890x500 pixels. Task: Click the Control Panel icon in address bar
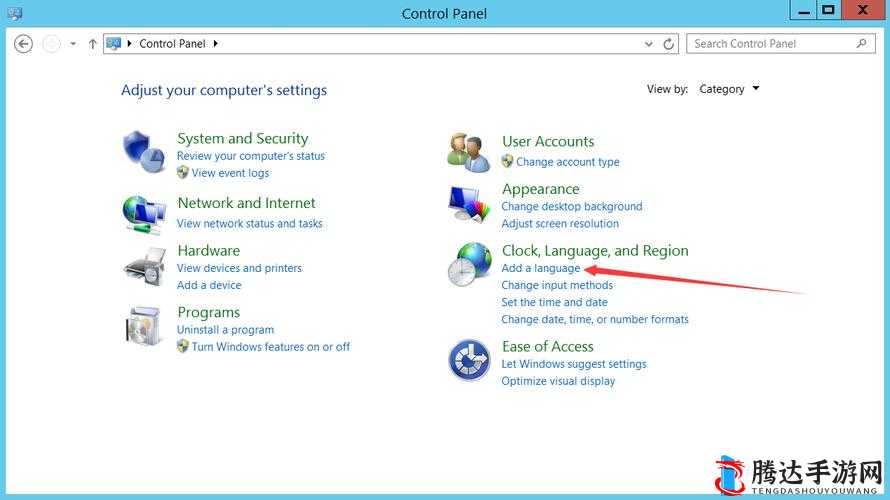[x=114, y=44]
